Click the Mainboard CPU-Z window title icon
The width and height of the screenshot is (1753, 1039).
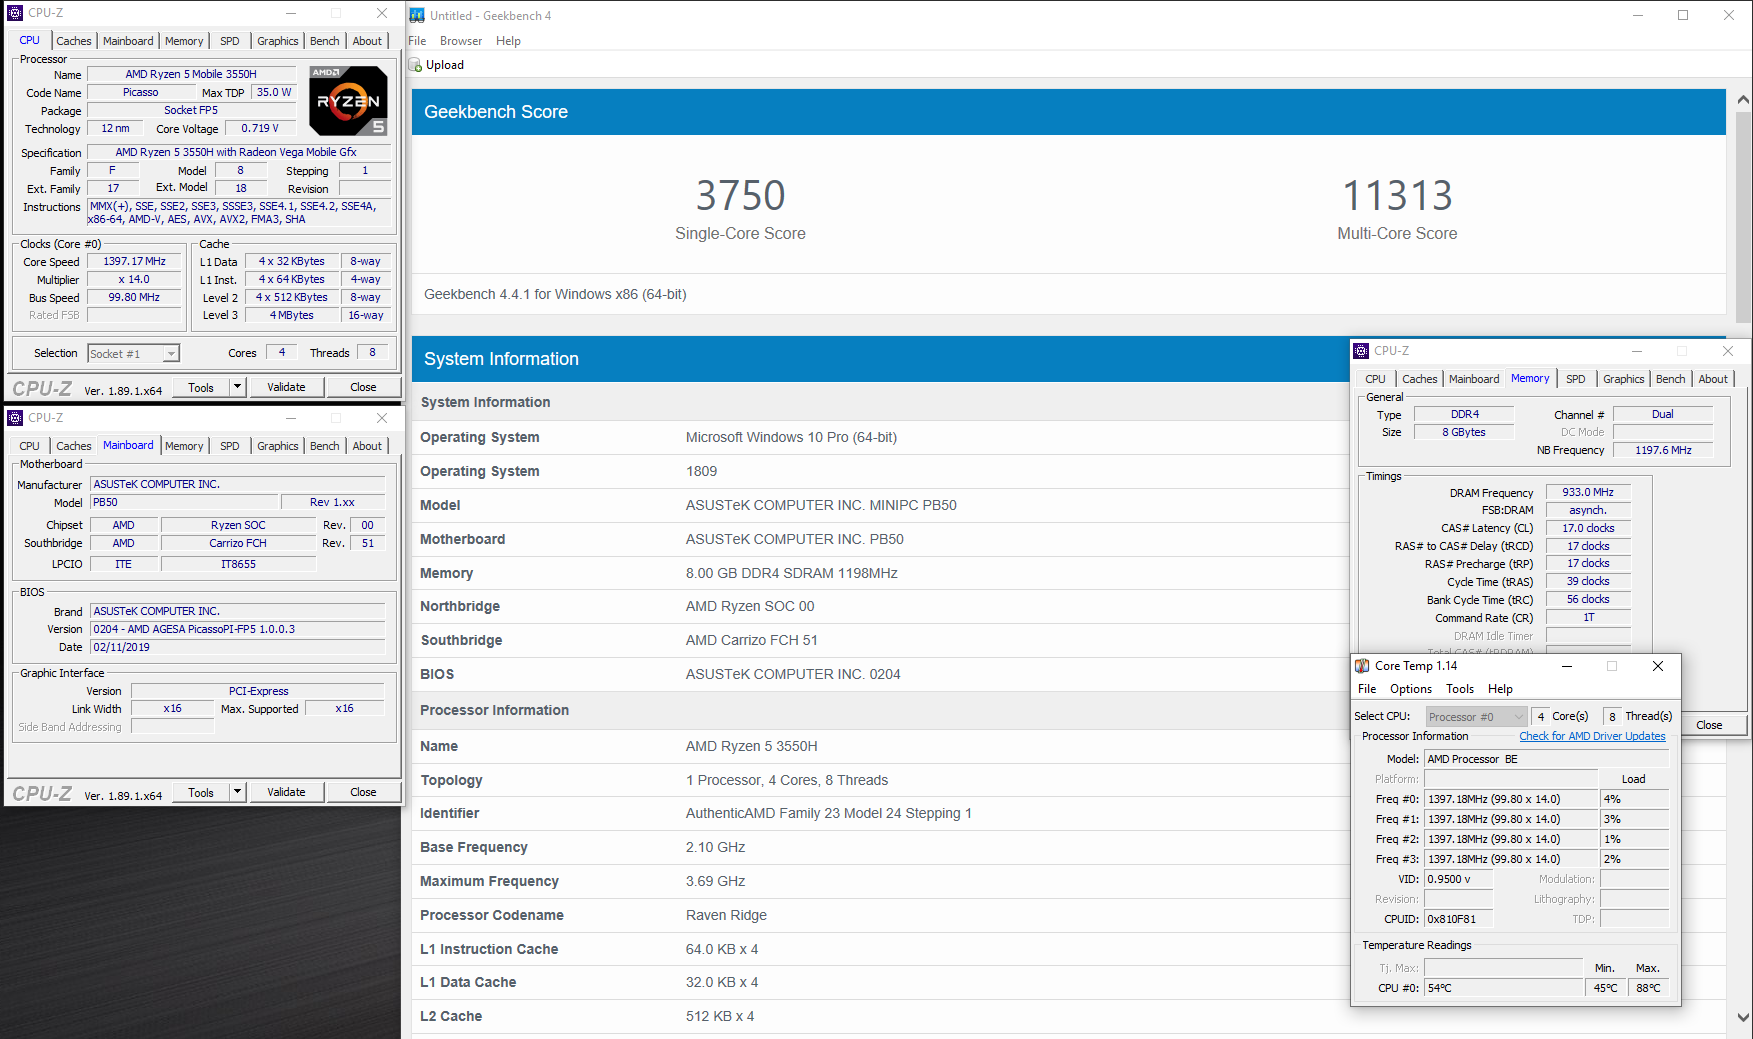pyautogui.click(x=15, y=418)
